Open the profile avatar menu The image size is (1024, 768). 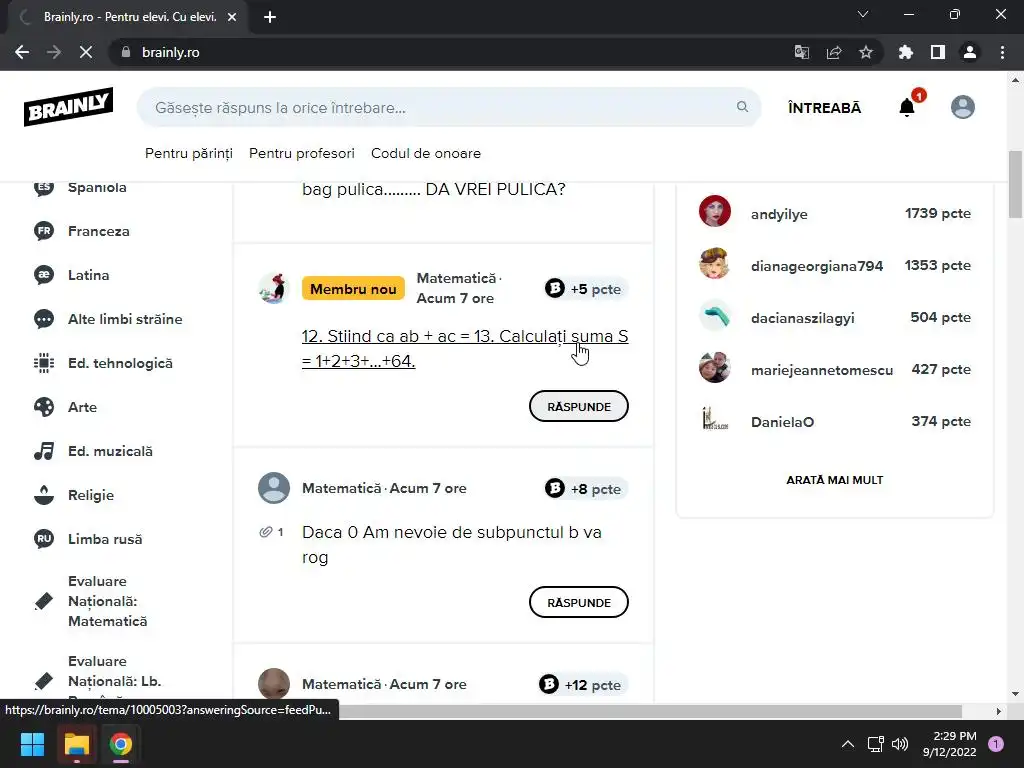tap(963, 107)
